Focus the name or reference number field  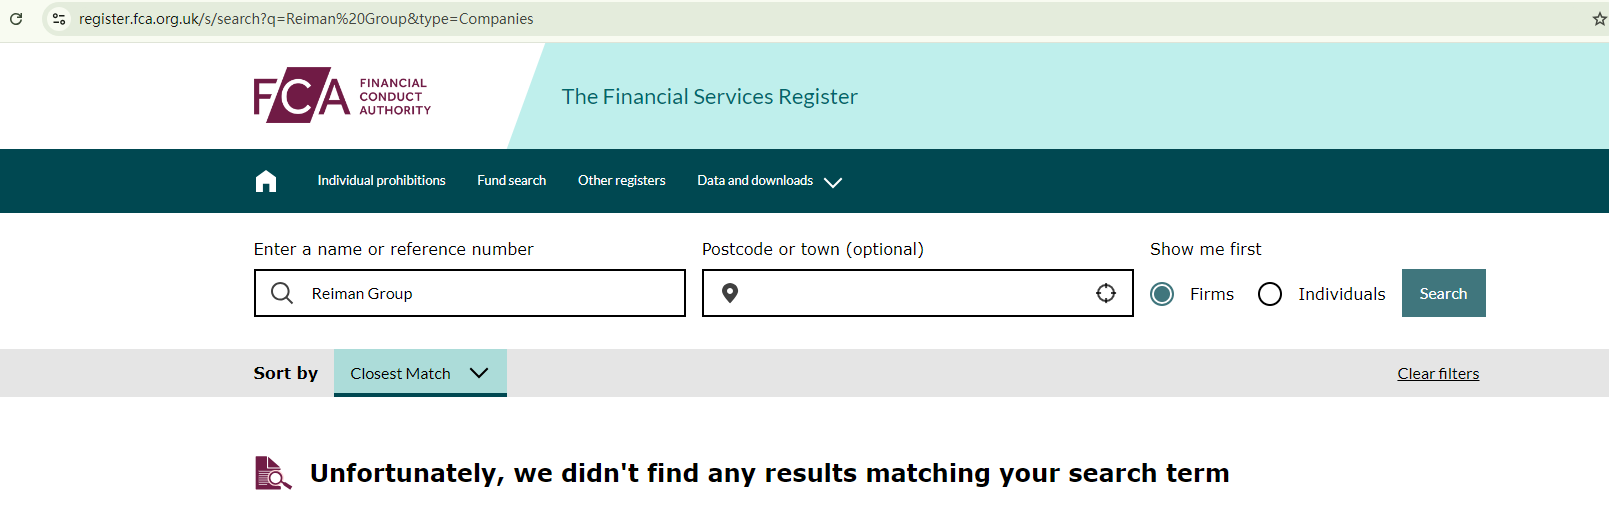[490, 293]
